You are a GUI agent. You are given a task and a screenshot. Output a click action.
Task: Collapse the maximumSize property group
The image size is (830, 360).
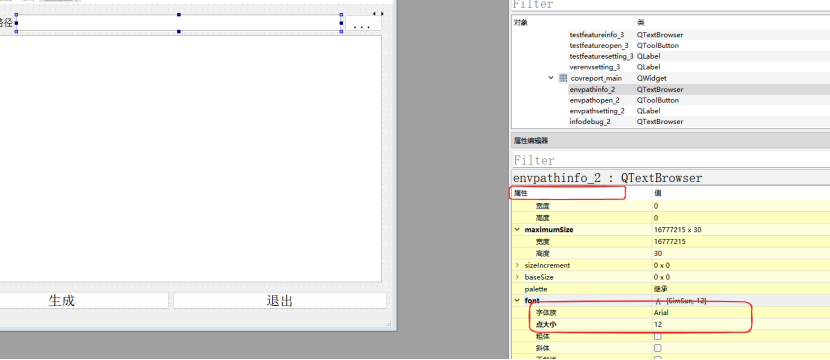pos(517,230)
